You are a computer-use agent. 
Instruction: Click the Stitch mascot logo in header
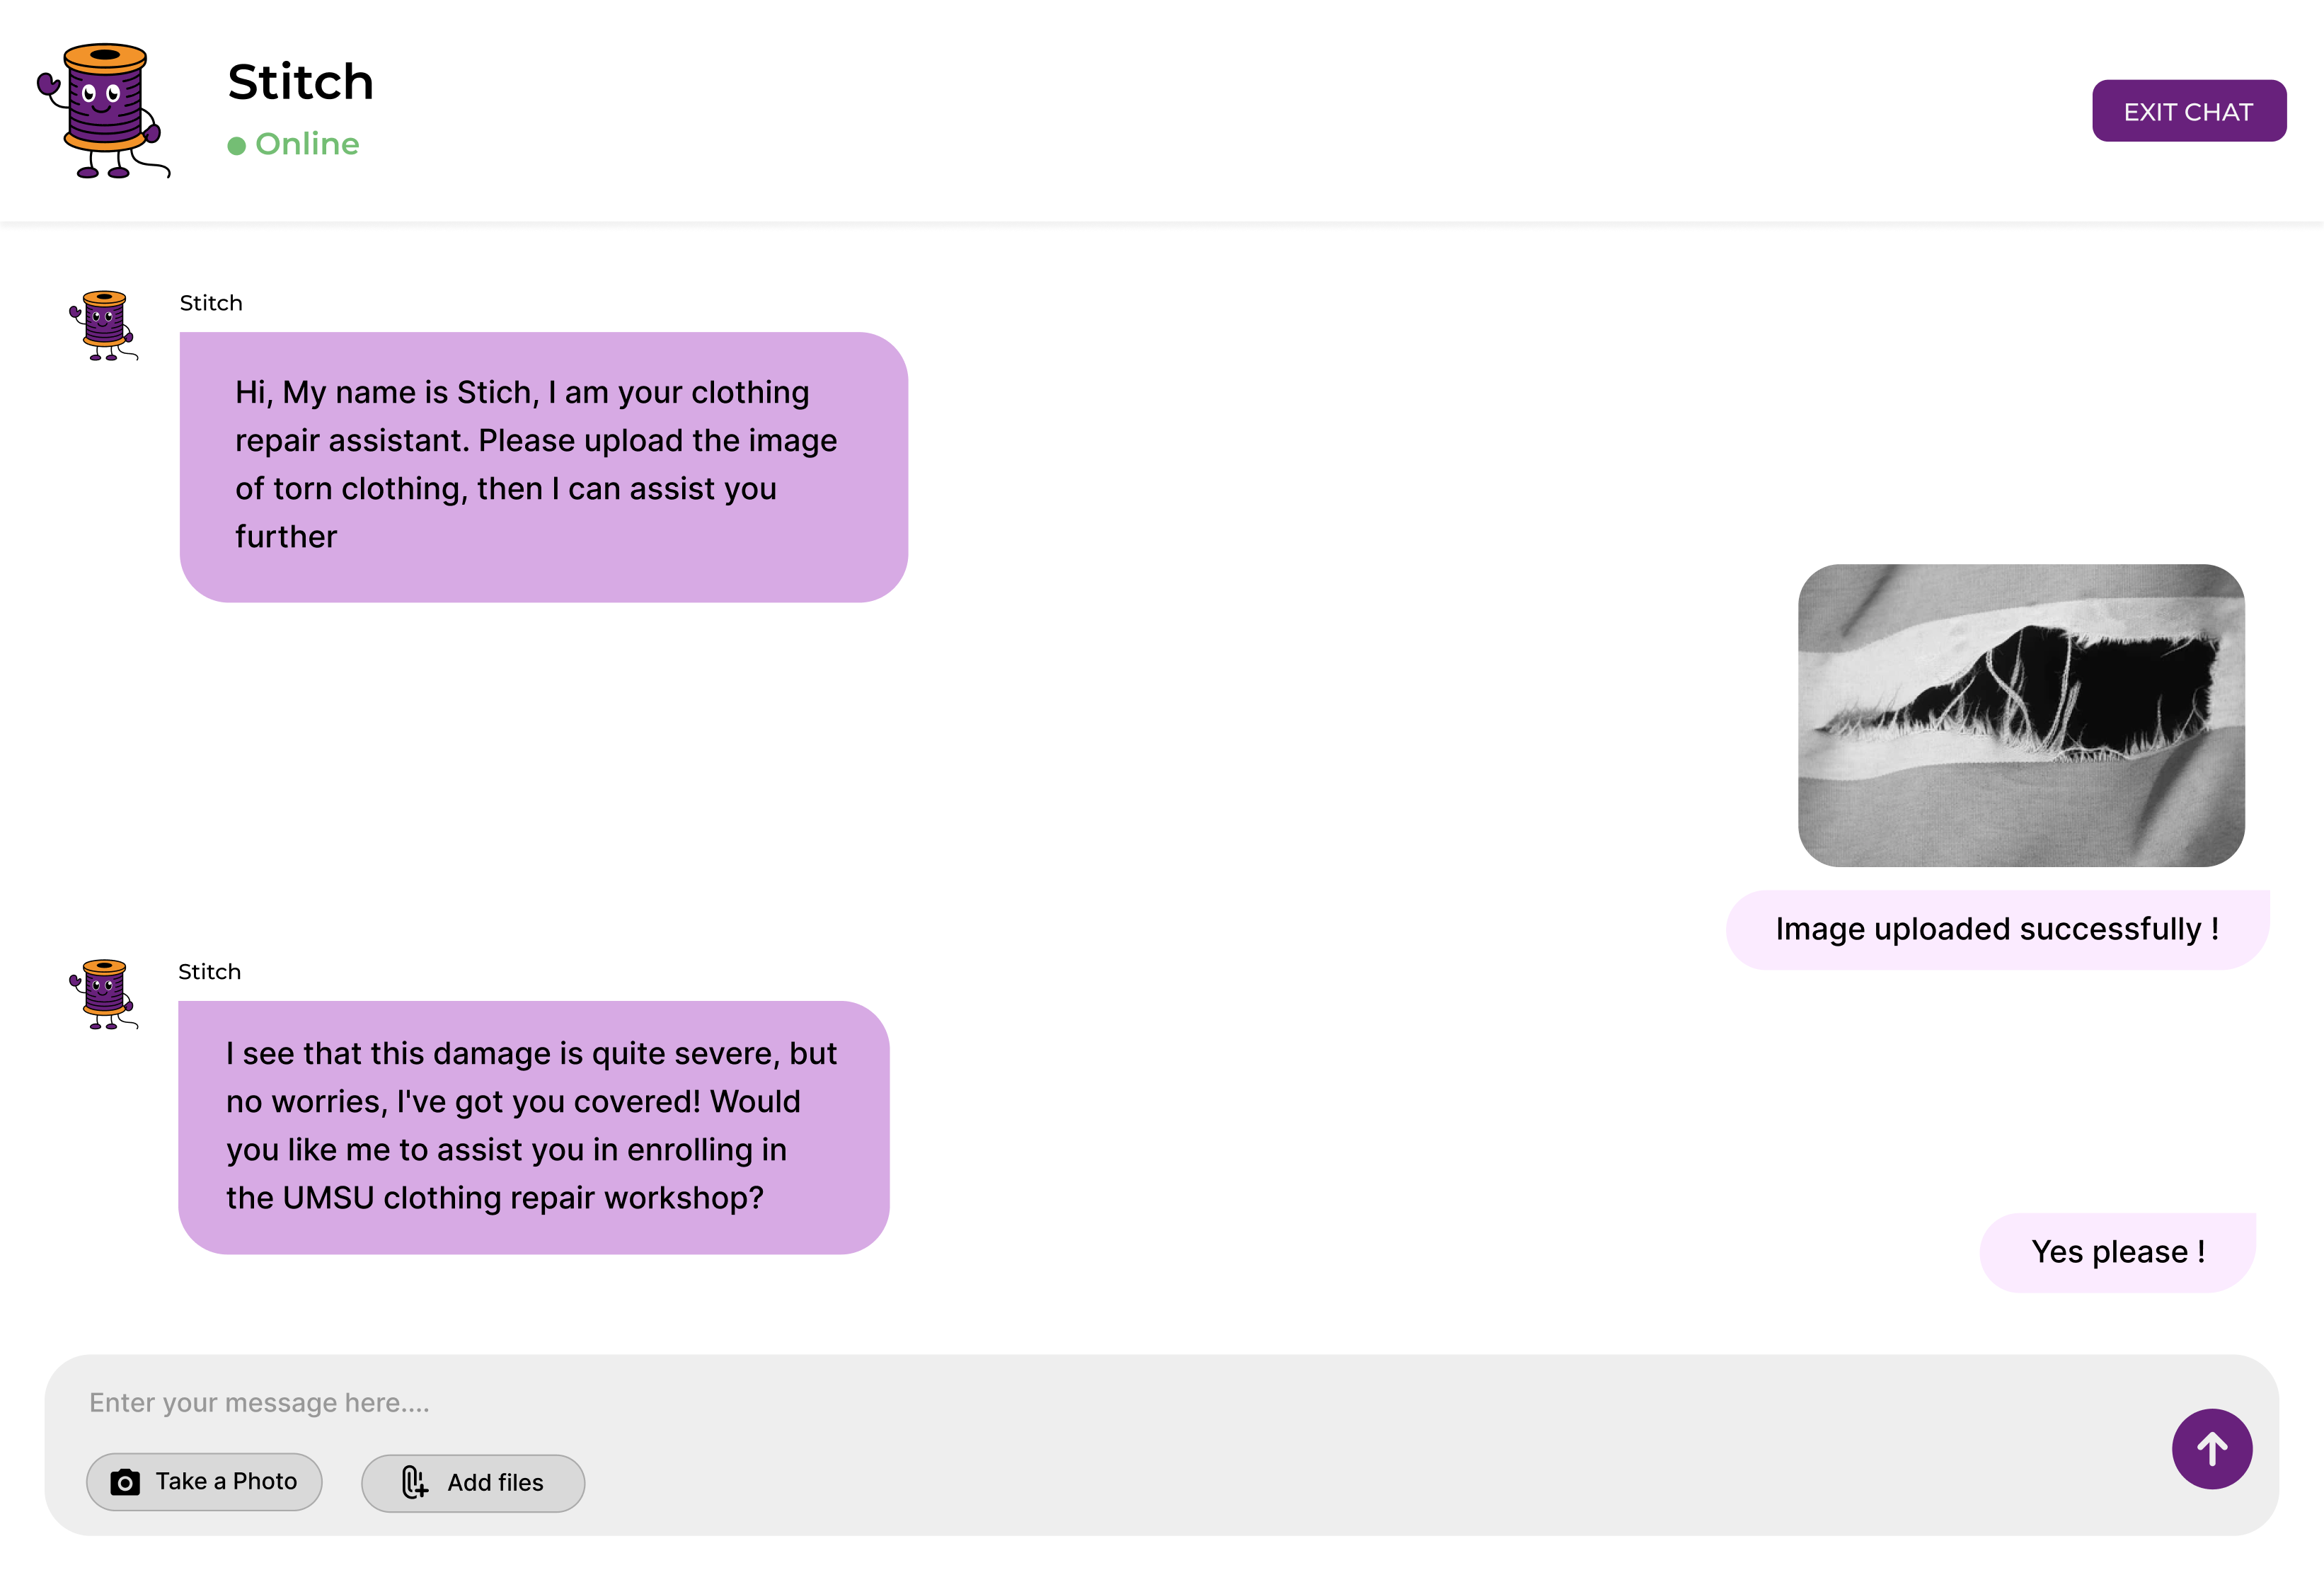tap(103, 110)
